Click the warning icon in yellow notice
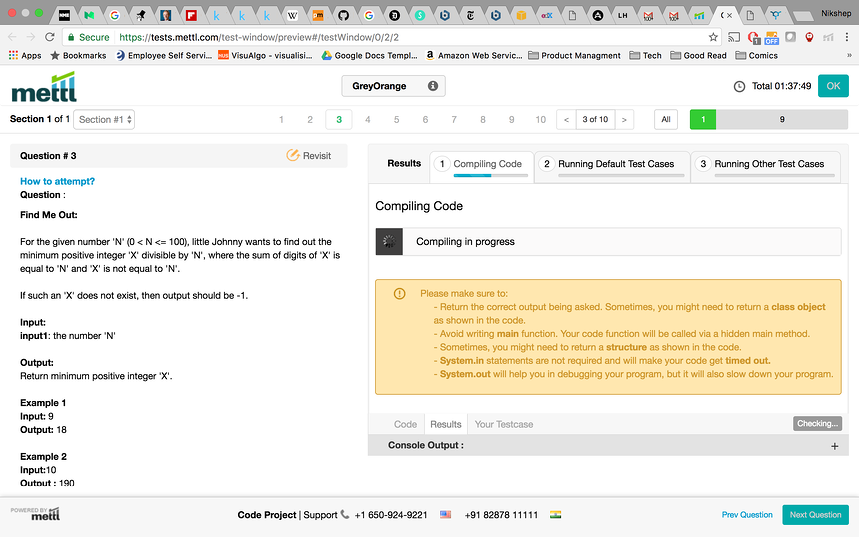 point(399,294)
